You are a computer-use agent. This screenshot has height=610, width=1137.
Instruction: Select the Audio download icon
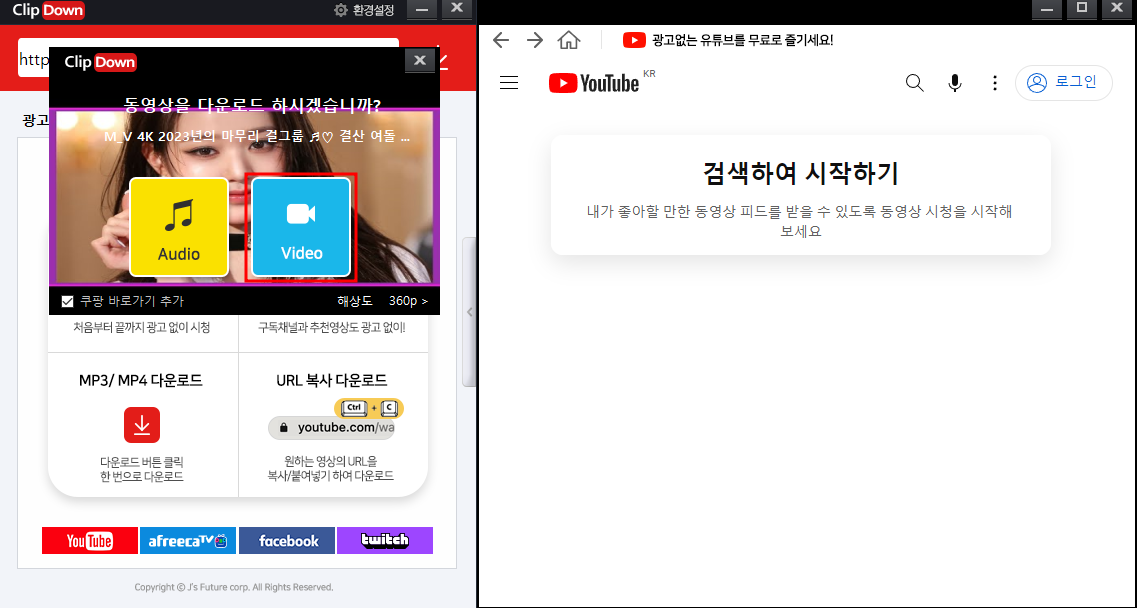coord(178,227)
